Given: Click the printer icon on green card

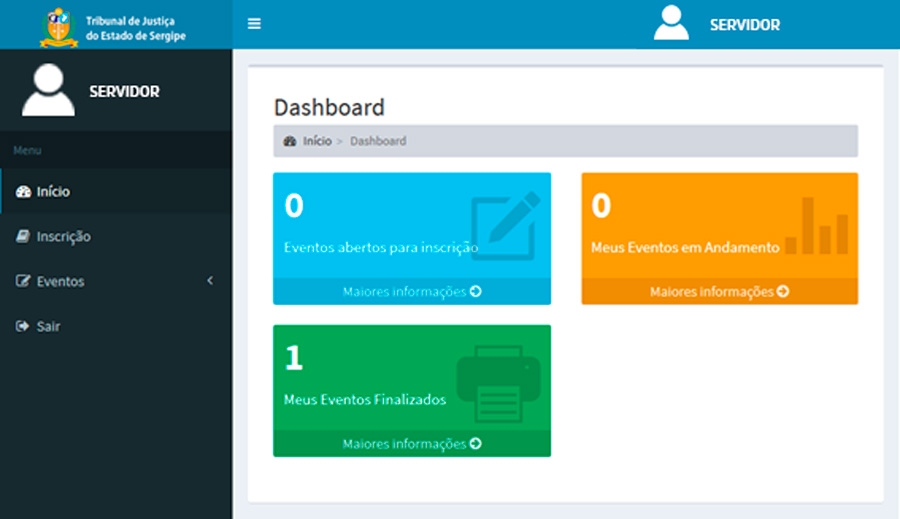Looking at the screenshot, I should tap(498, 383).
